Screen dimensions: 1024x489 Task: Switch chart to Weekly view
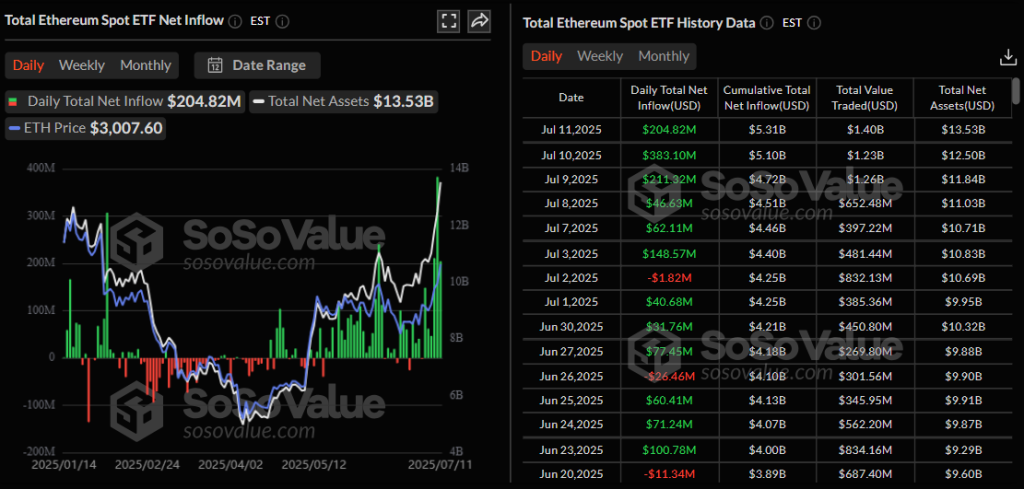click(x=82, y=66)
